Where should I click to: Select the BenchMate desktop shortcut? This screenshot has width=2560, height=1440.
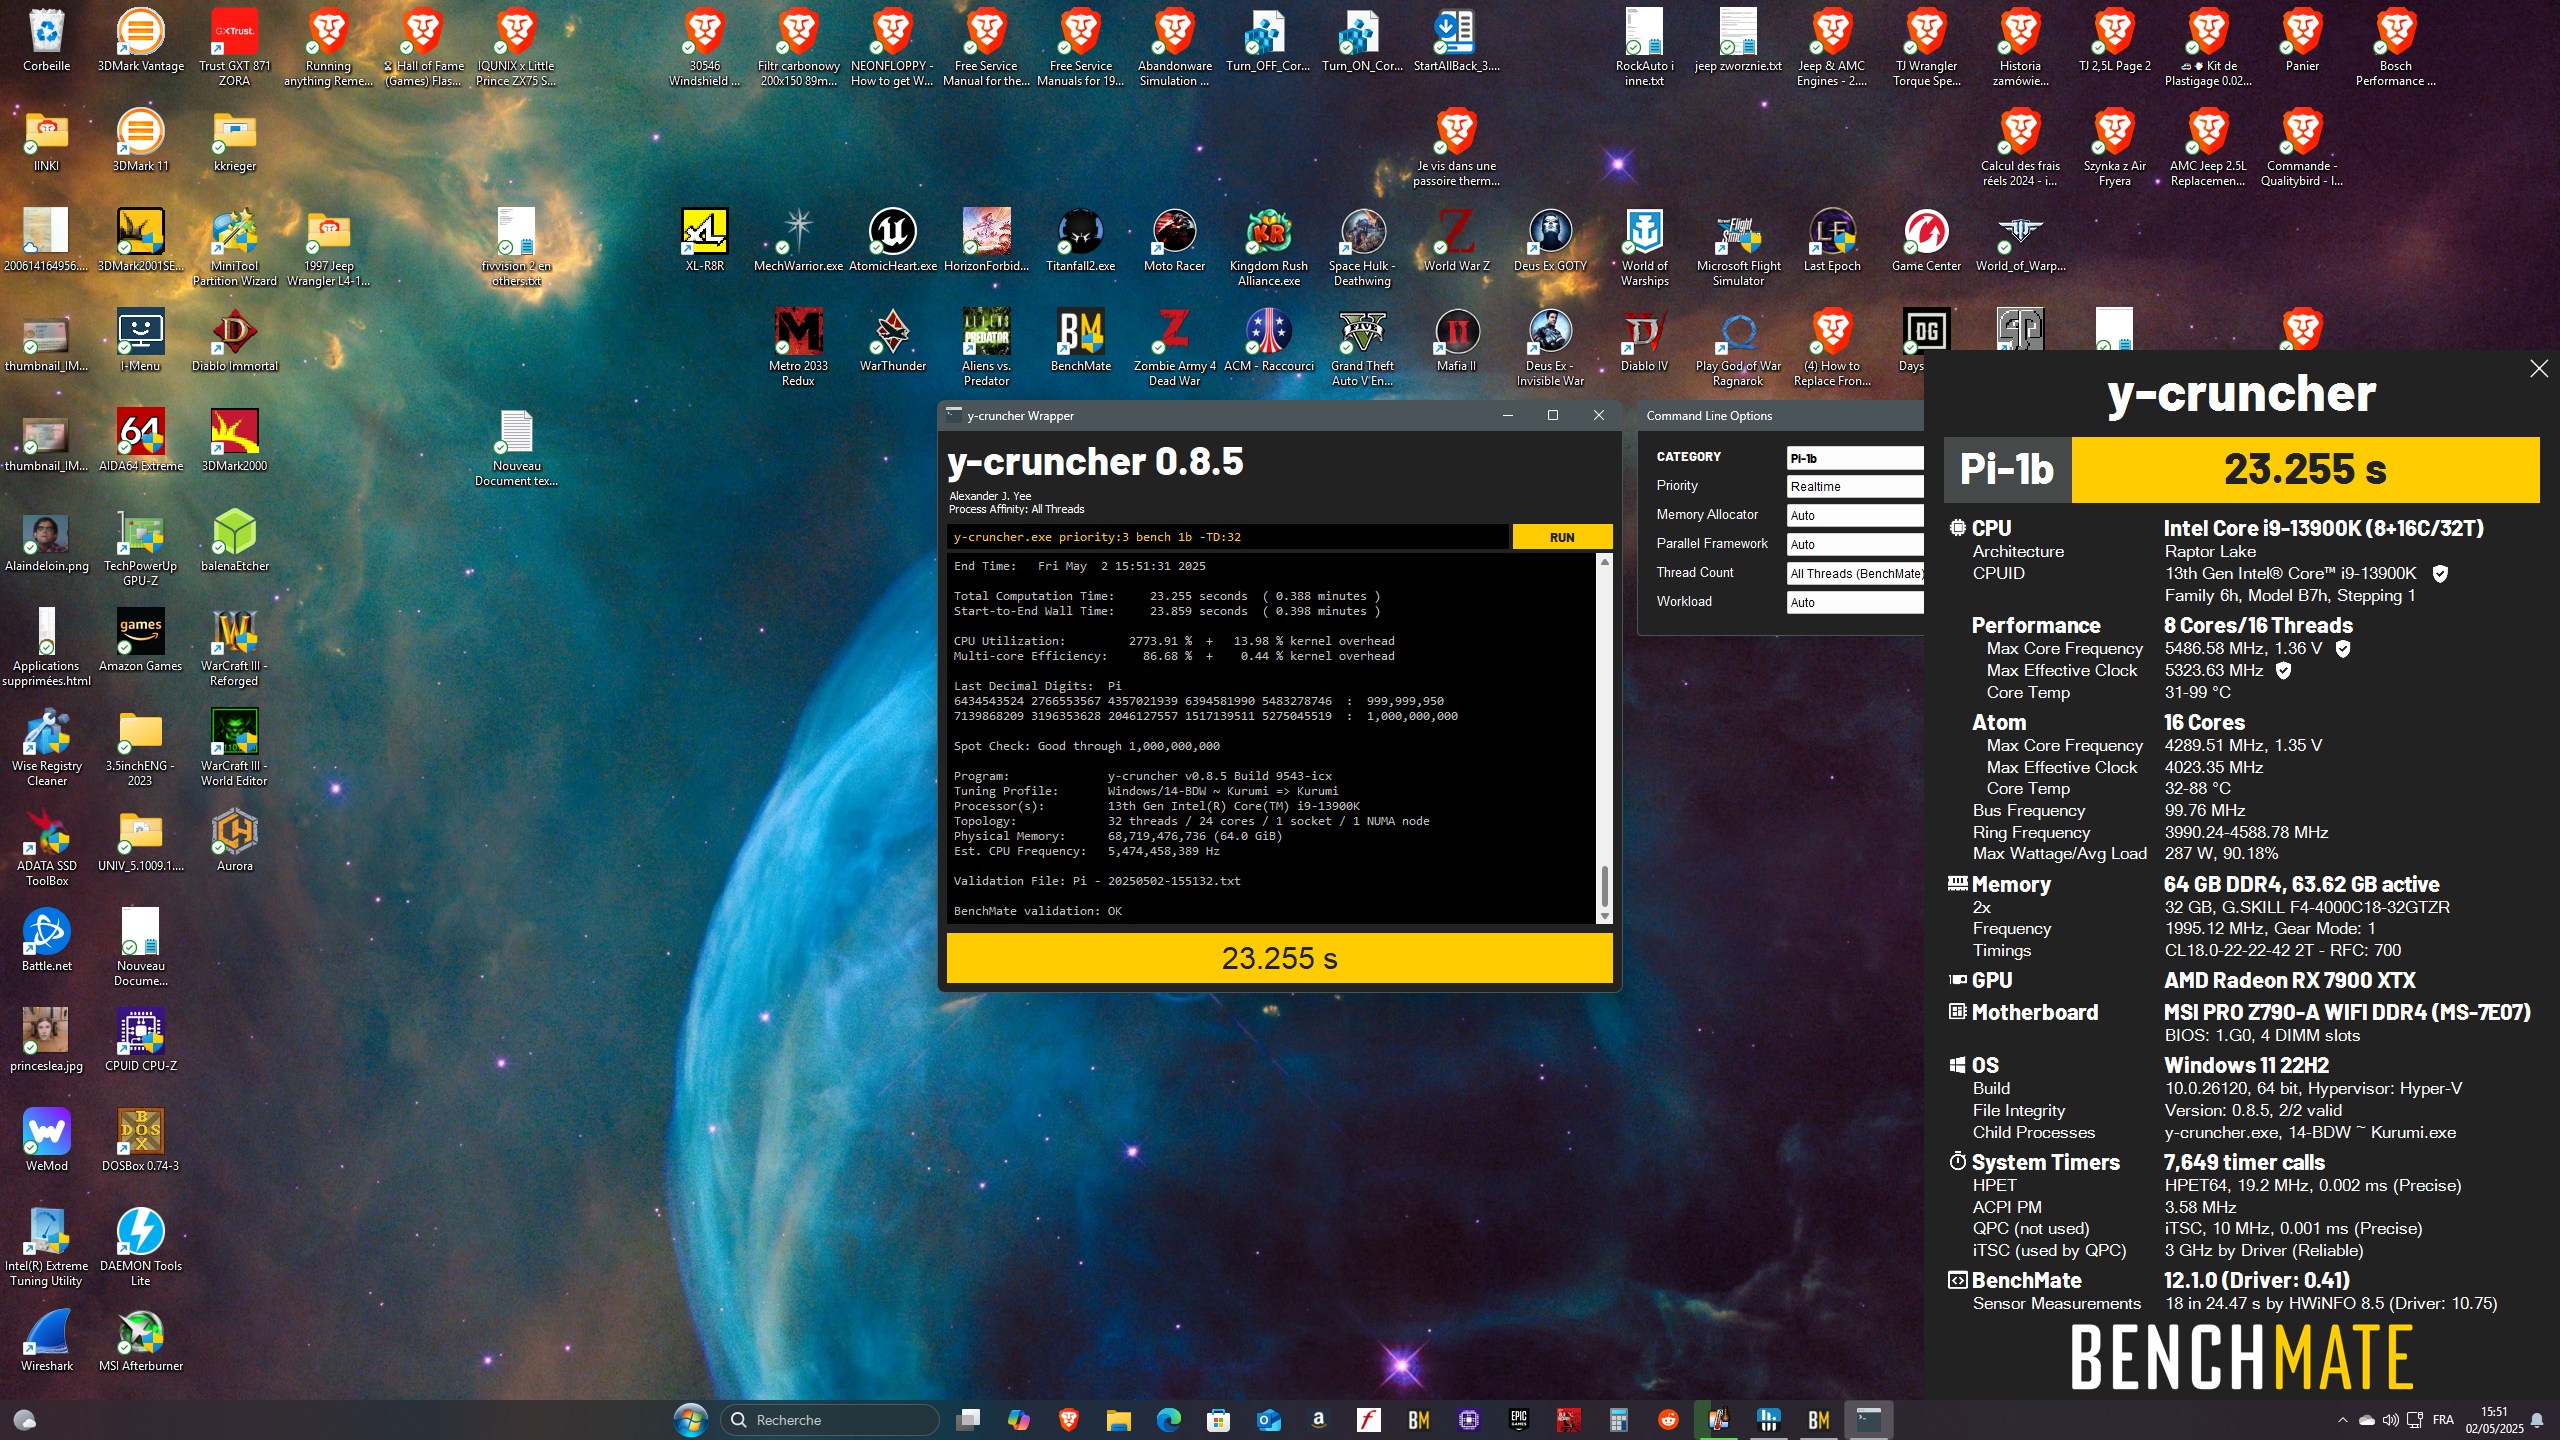click(x=1081, y=341)
